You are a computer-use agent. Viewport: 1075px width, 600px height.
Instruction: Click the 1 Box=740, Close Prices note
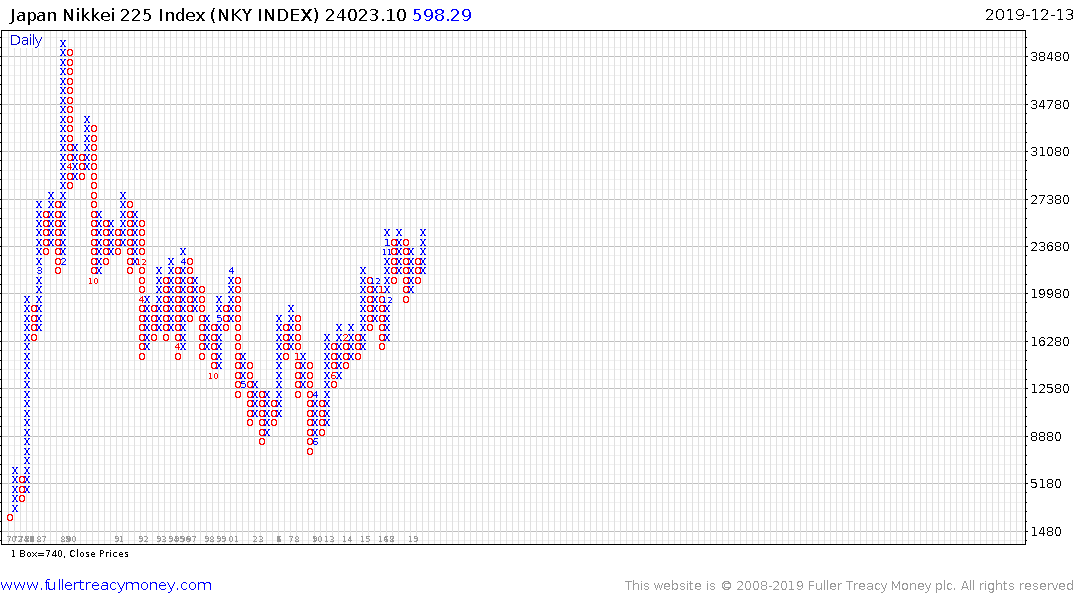click(x=70, y=553)
